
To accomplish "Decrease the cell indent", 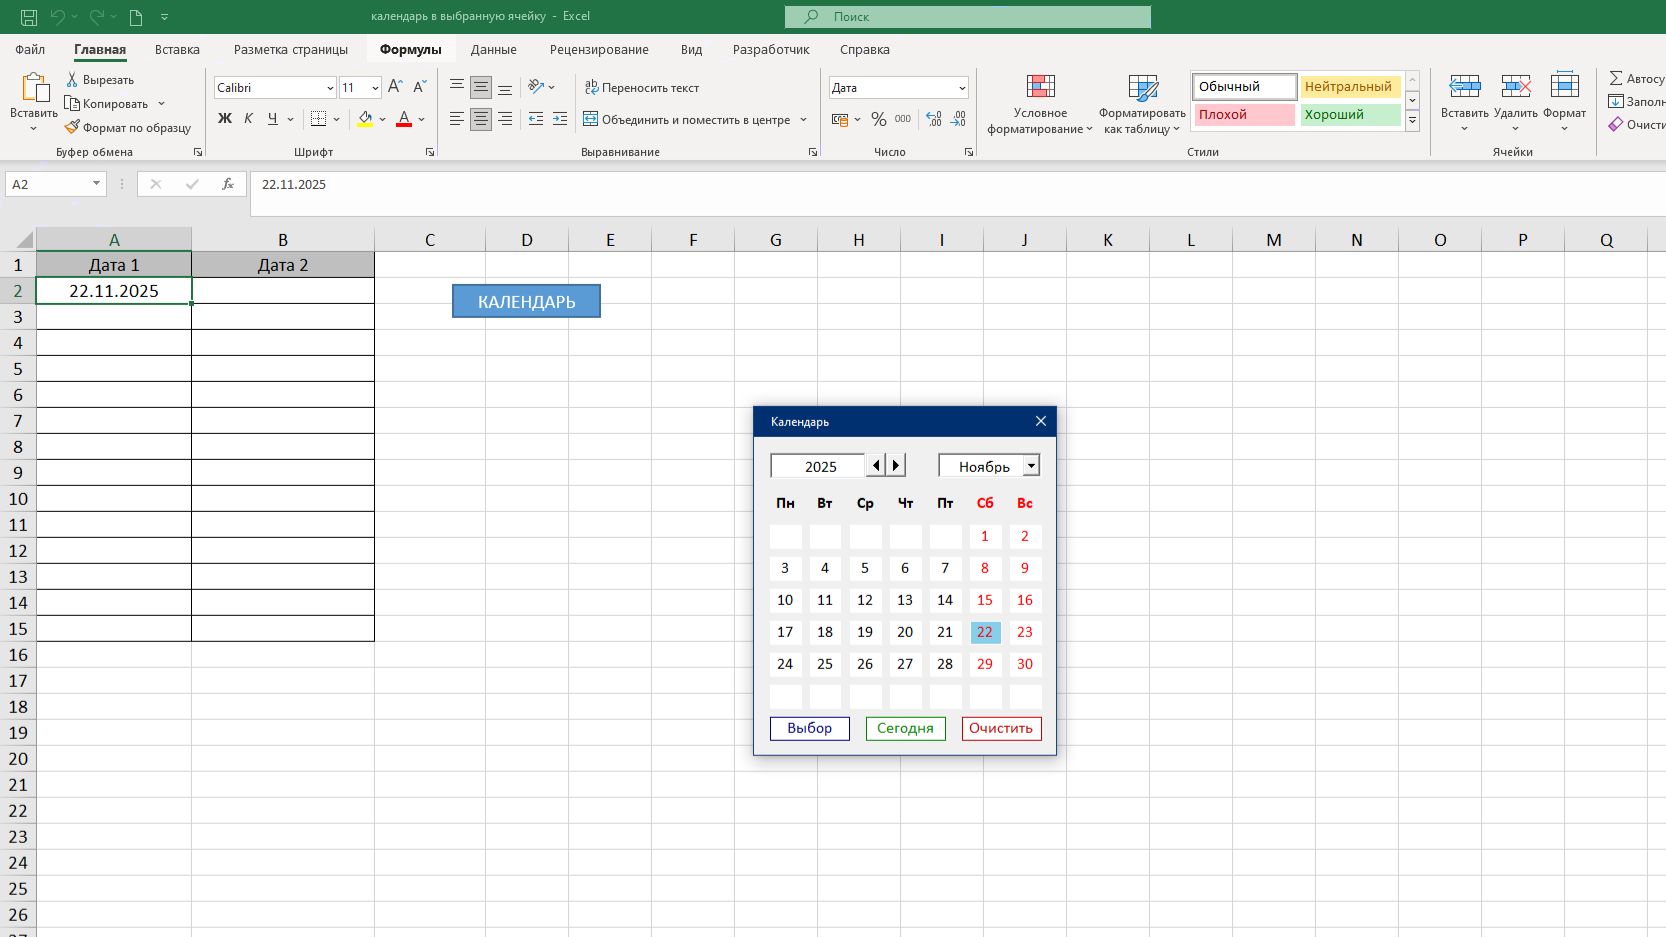I will 536,119.
